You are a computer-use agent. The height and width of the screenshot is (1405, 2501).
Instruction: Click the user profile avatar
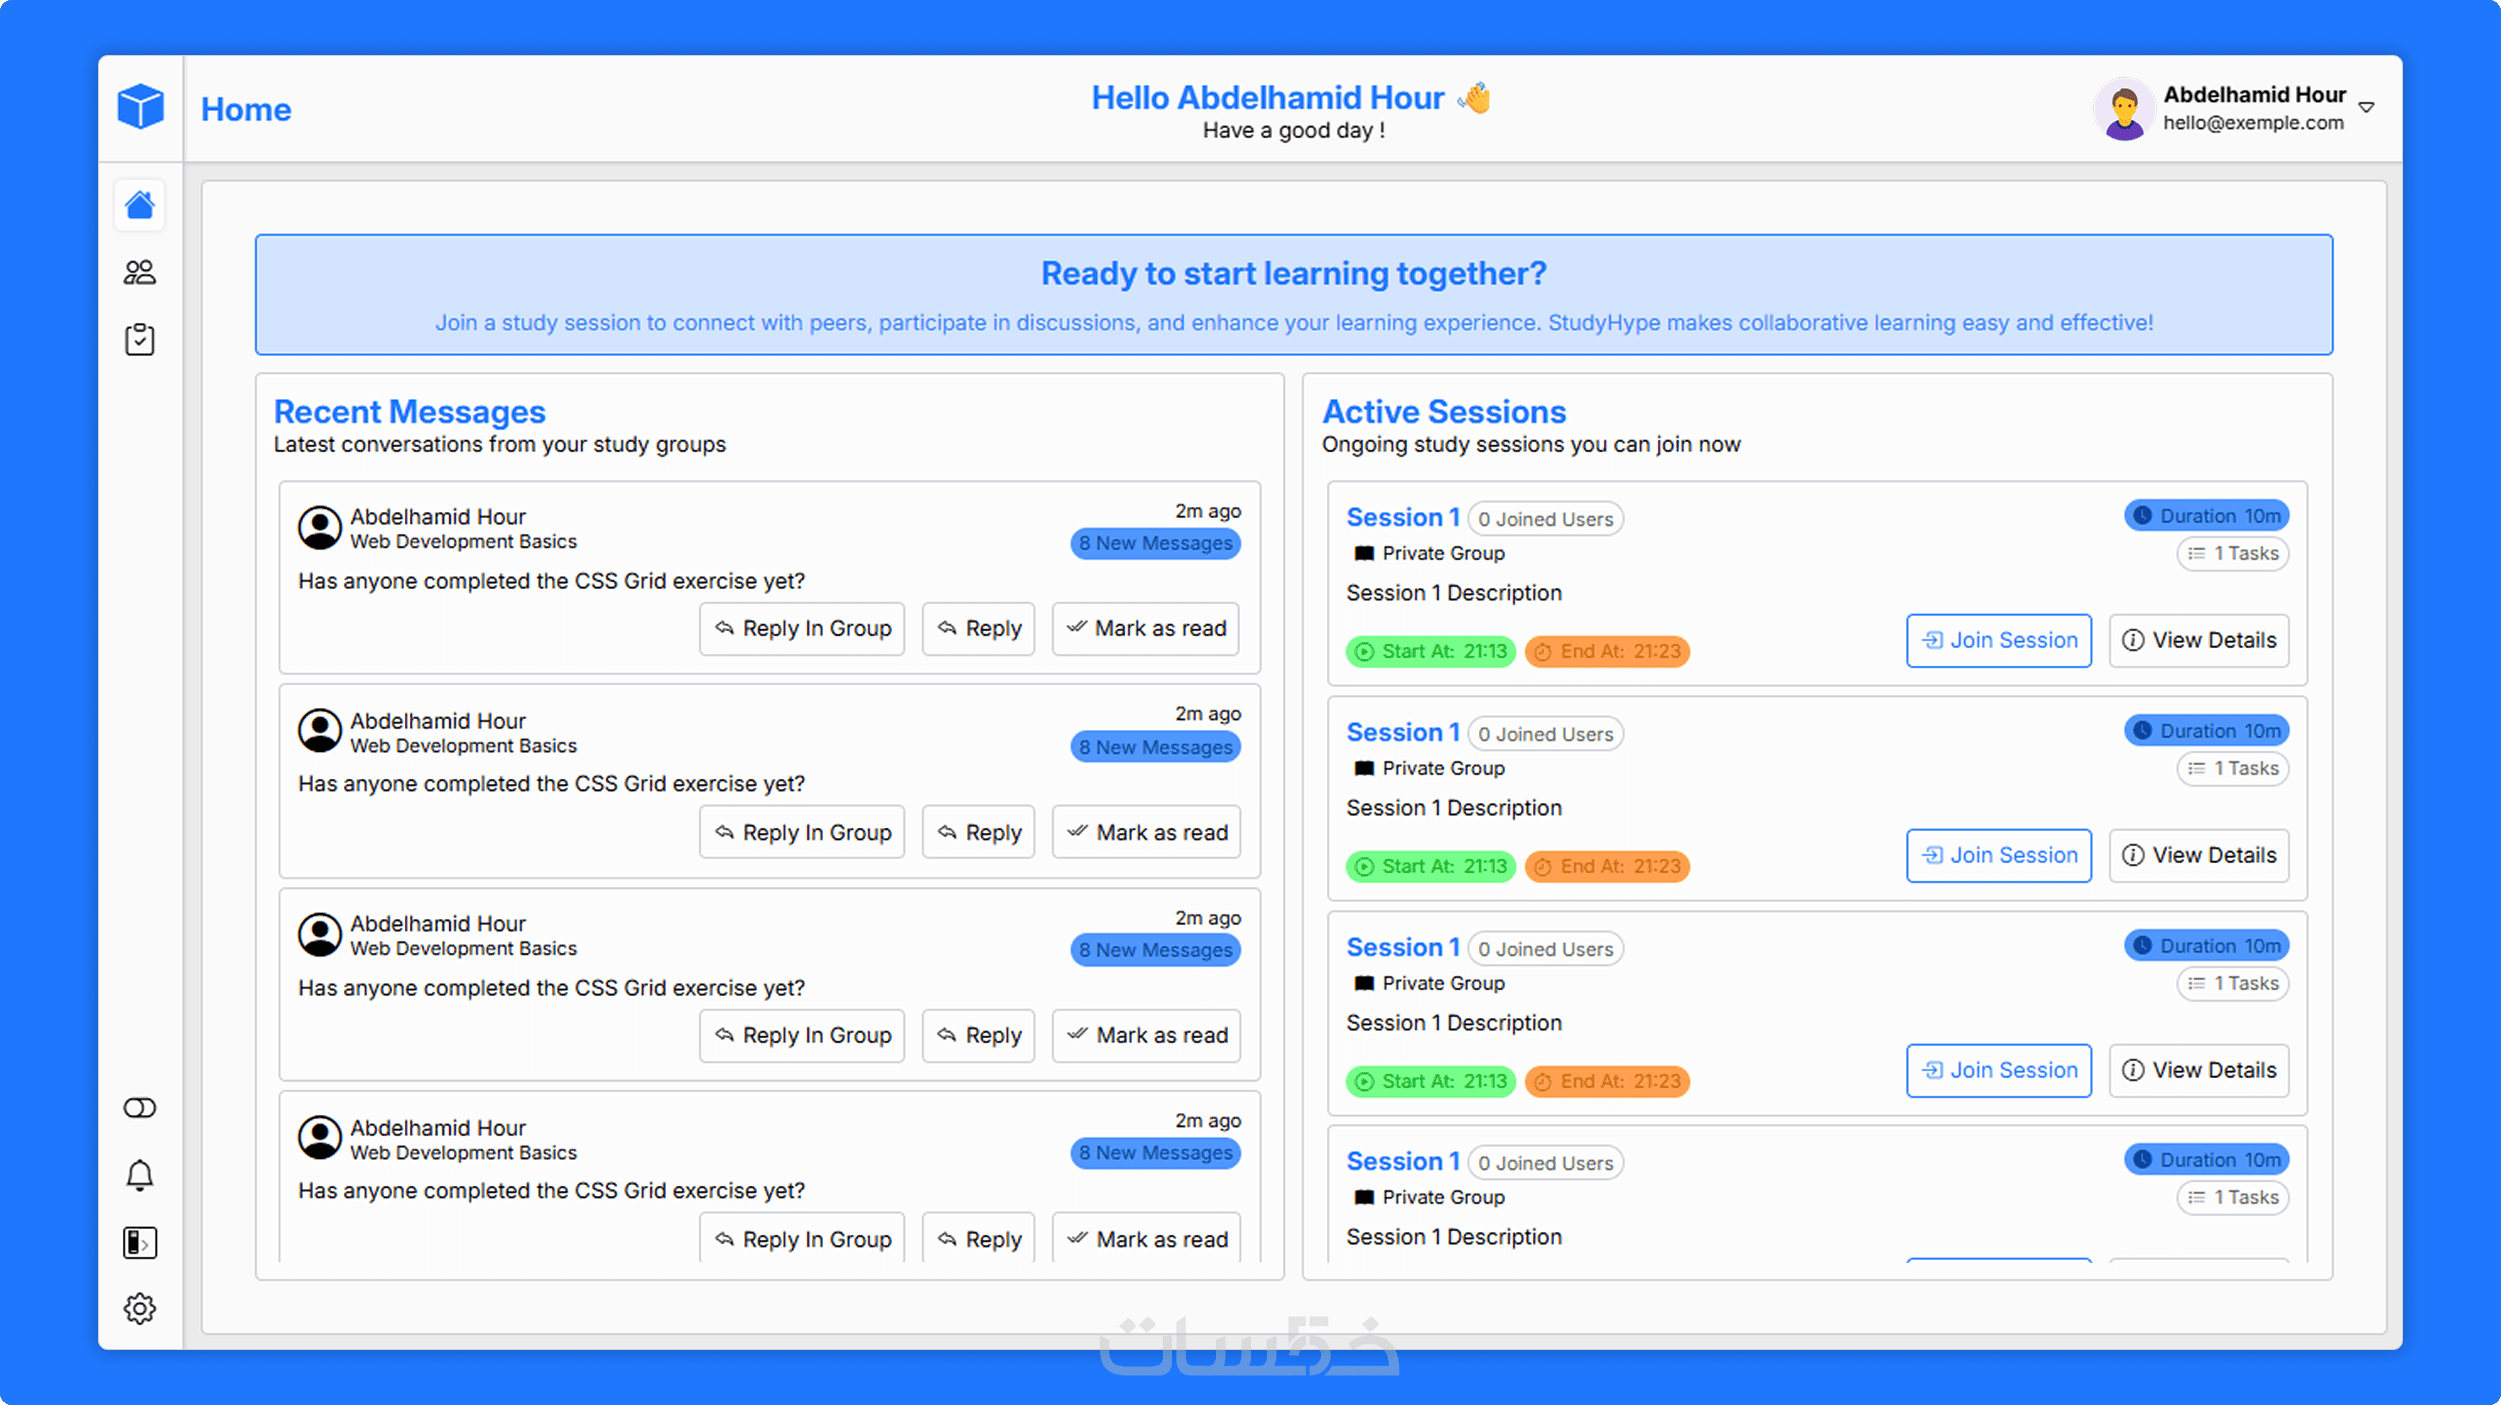[x=2123, y=108]
